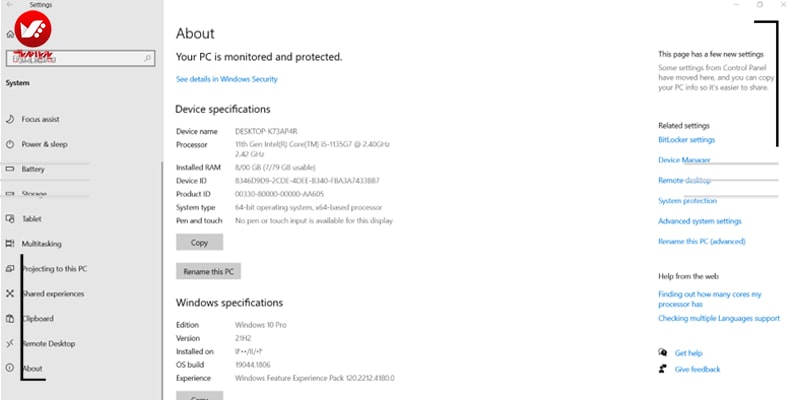Open See details in Windows Security
Viewport: 800px width, 400px height.
(227, 79)
